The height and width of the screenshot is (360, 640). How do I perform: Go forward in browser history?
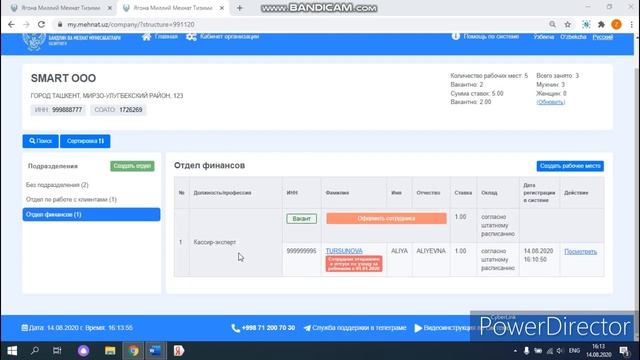(x=26, y=24)
